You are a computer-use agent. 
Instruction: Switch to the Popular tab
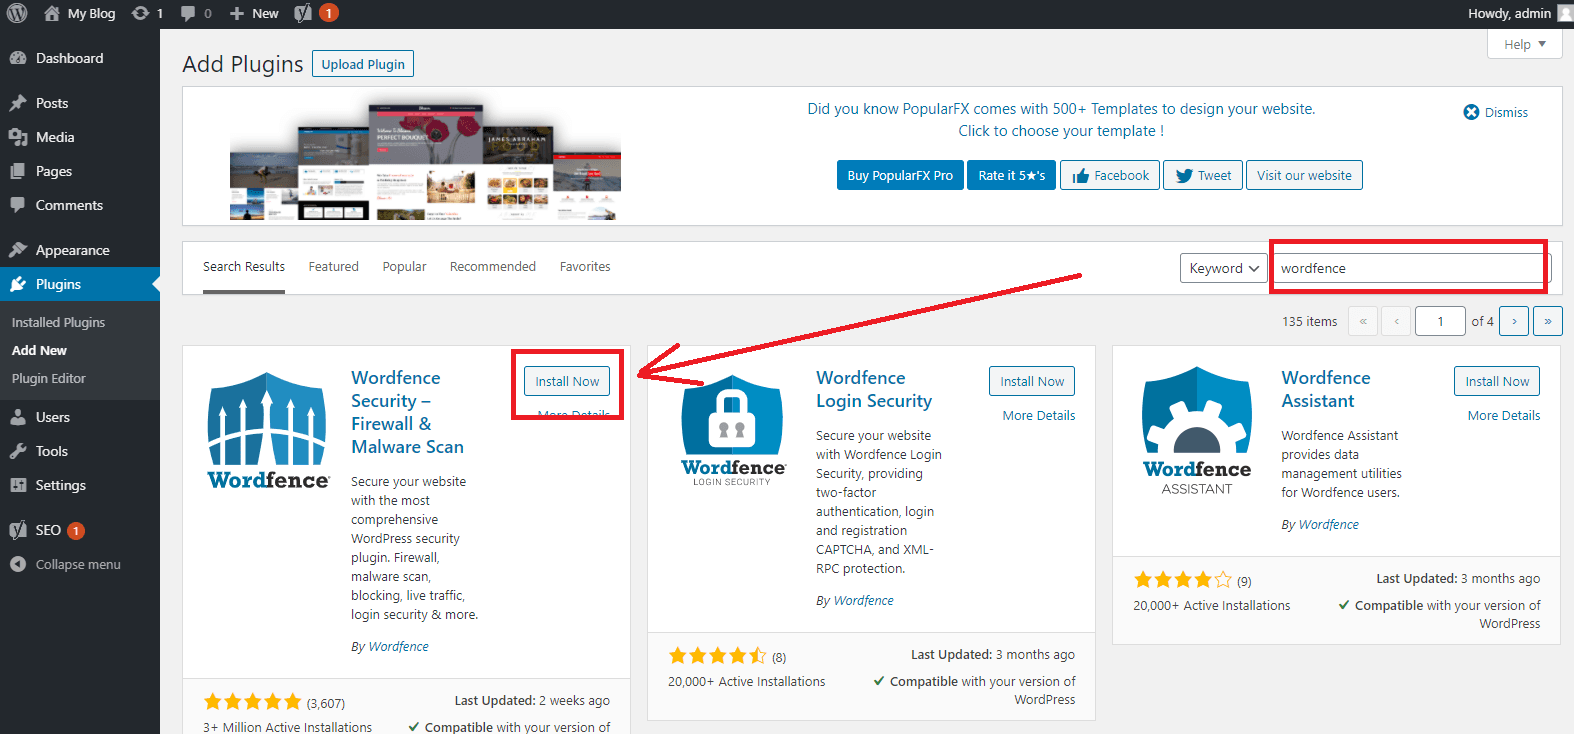pyautogui.click(x=404, y=267)
